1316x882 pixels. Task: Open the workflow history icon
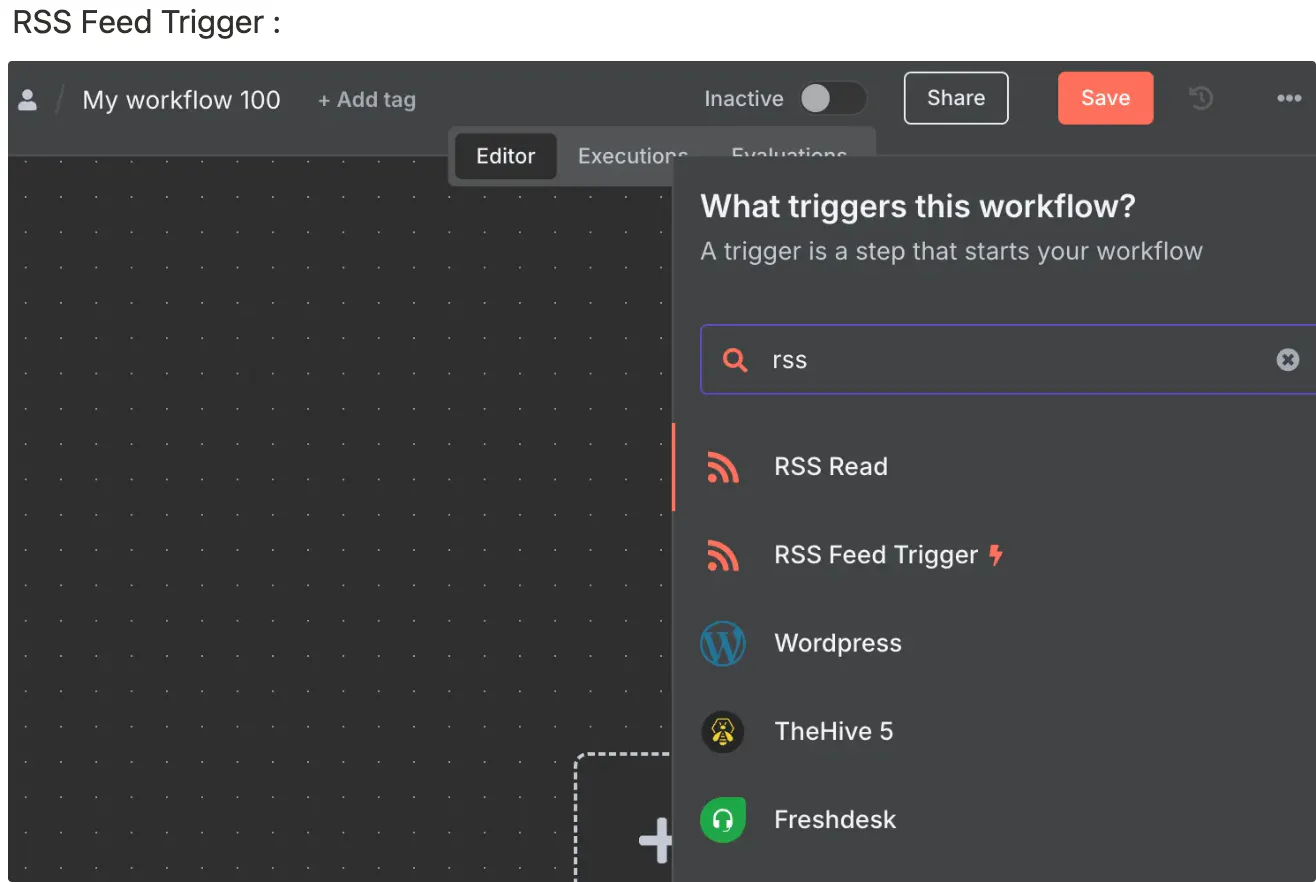coord(1201,98)
